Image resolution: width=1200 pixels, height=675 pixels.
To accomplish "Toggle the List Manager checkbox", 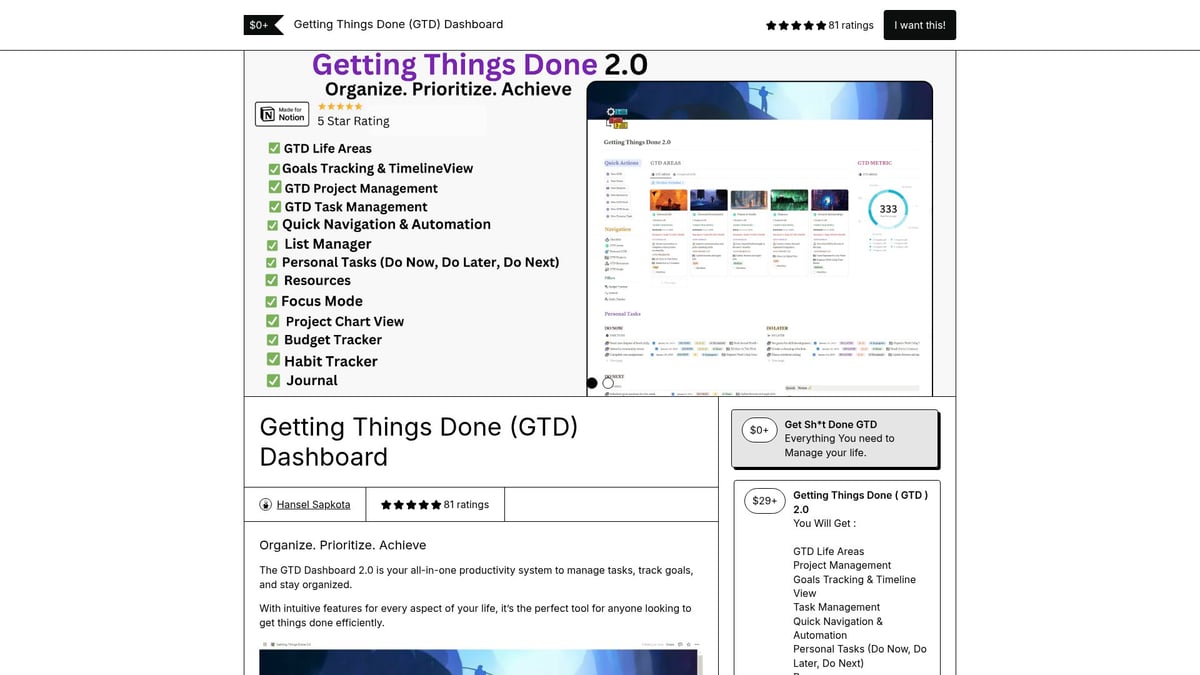I will [x=272, y=243].
